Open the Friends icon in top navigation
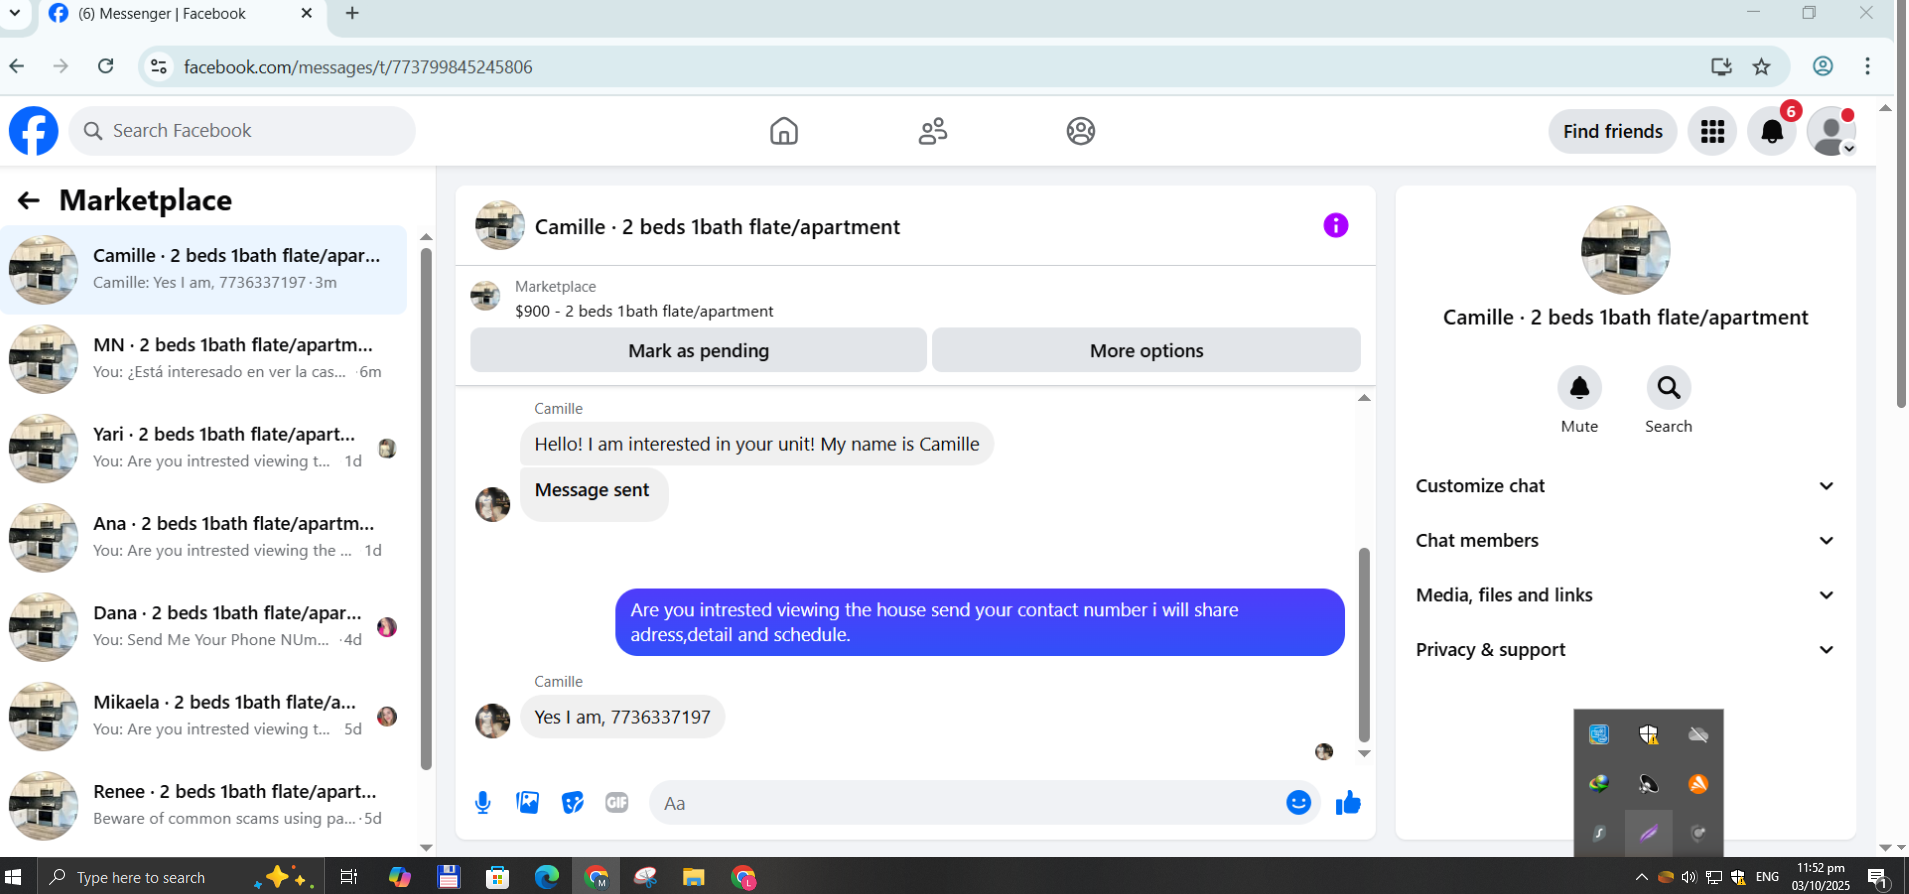The height and width of the screenshot is (894, 1909). pos(933,131)
